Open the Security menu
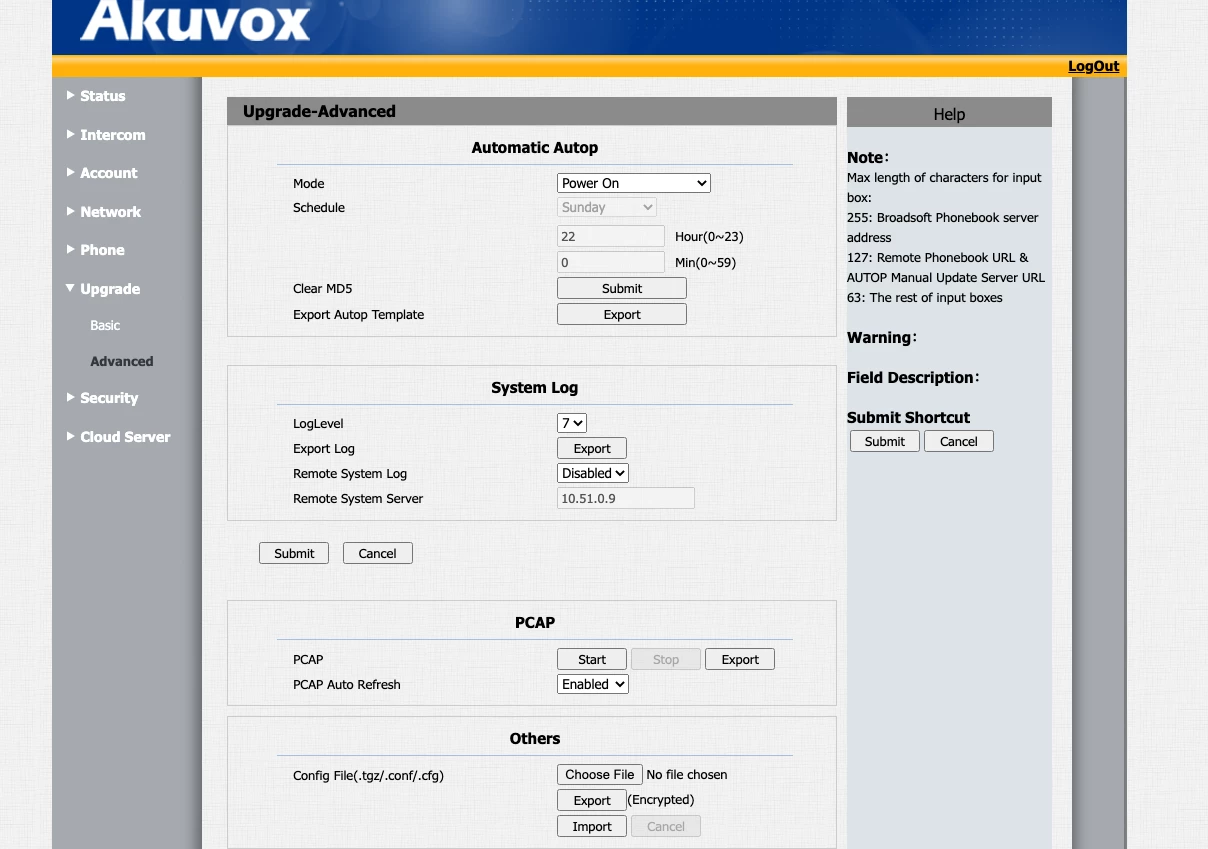1208x849 pixels. click(109, 398)
